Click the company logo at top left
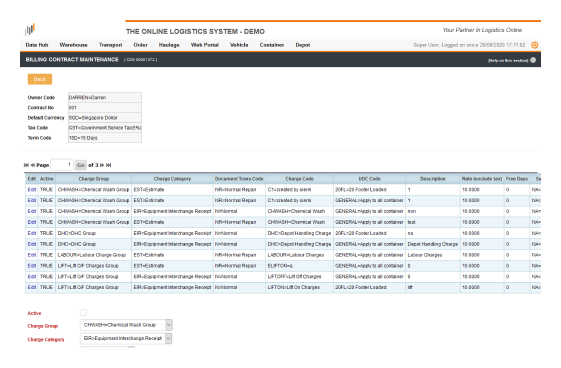Viewport: 561px width, 368px height. click(30, 29)
